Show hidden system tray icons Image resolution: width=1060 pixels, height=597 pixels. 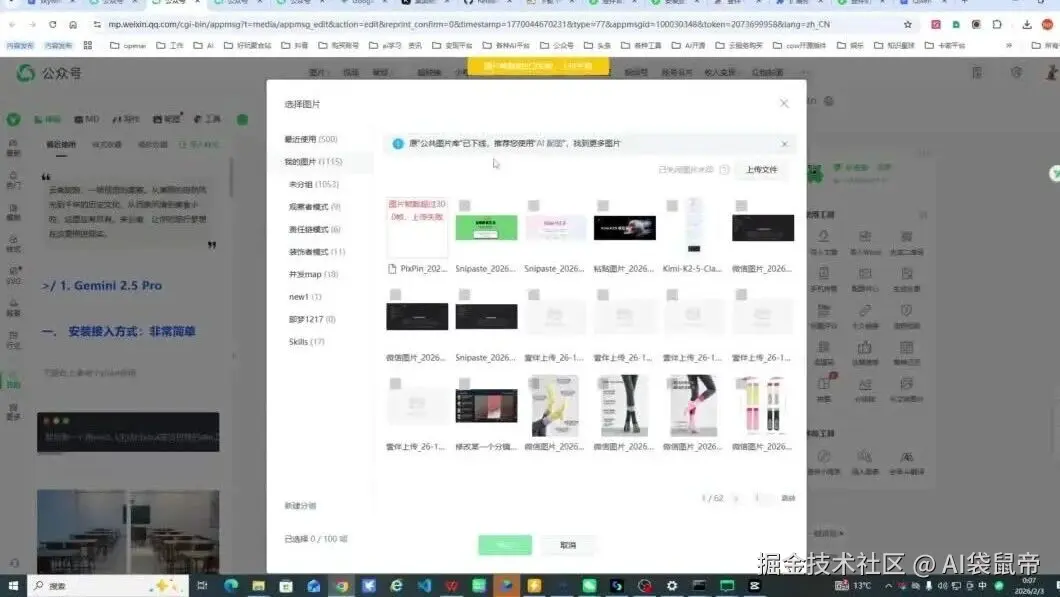click(x=888, y=586)
